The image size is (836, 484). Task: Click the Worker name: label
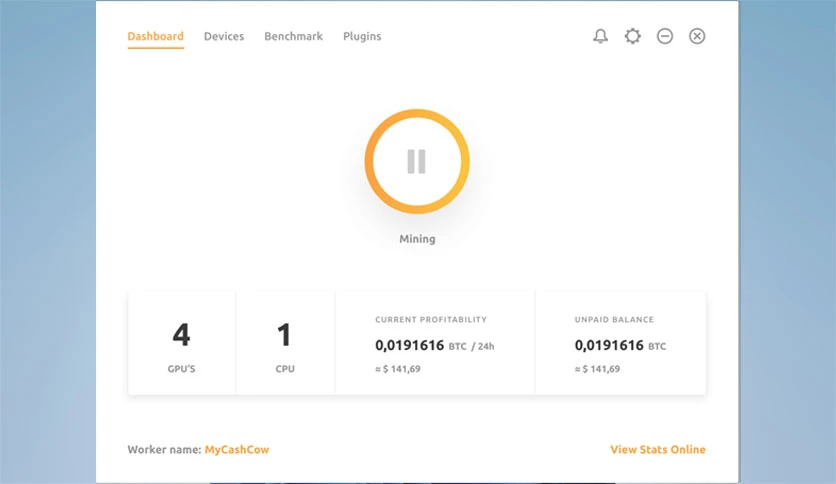[164, 449]
